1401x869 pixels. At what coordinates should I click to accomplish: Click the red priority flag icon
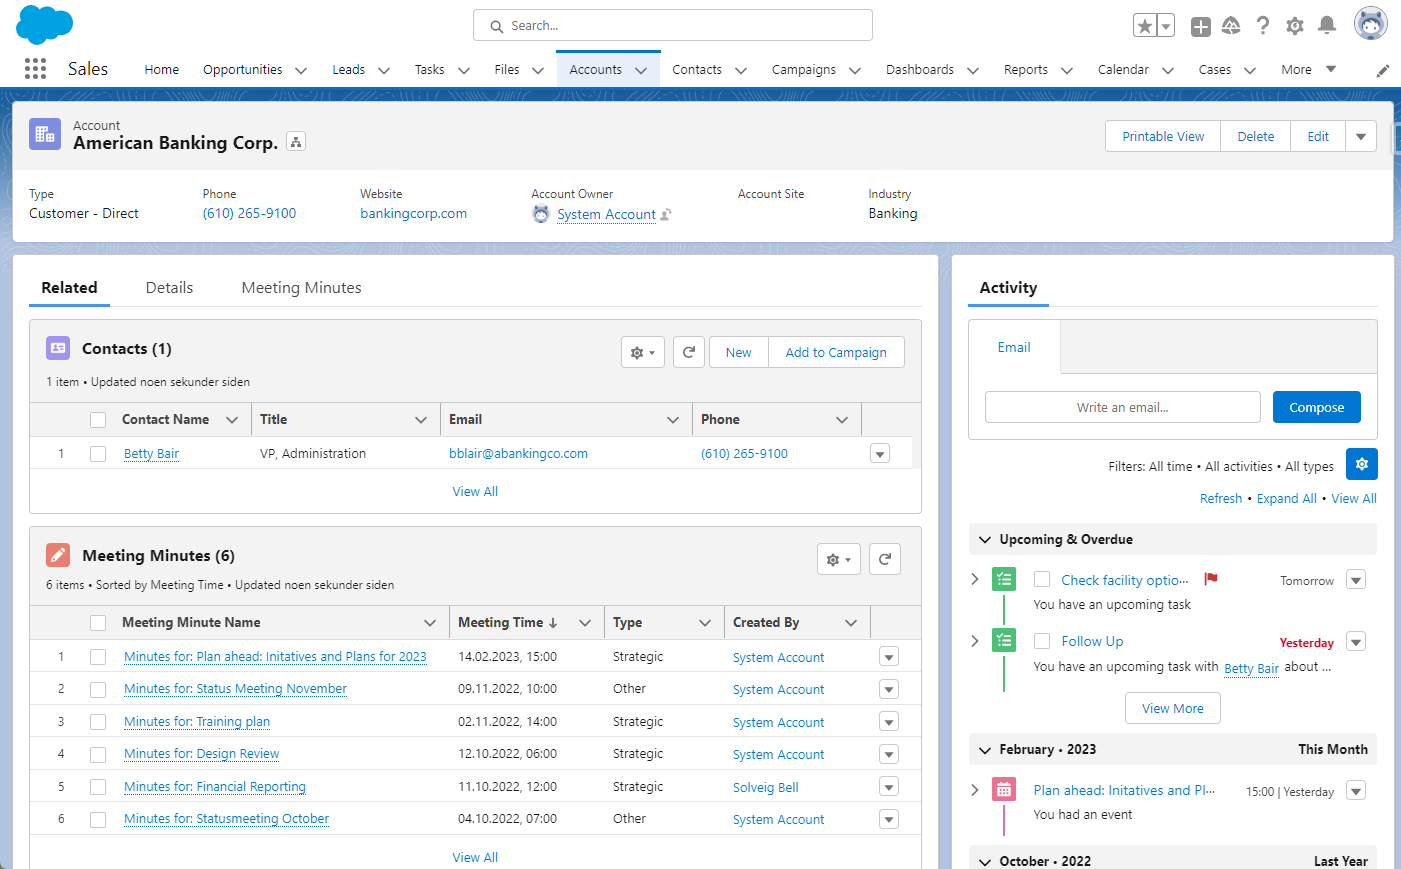[1211, 579]
